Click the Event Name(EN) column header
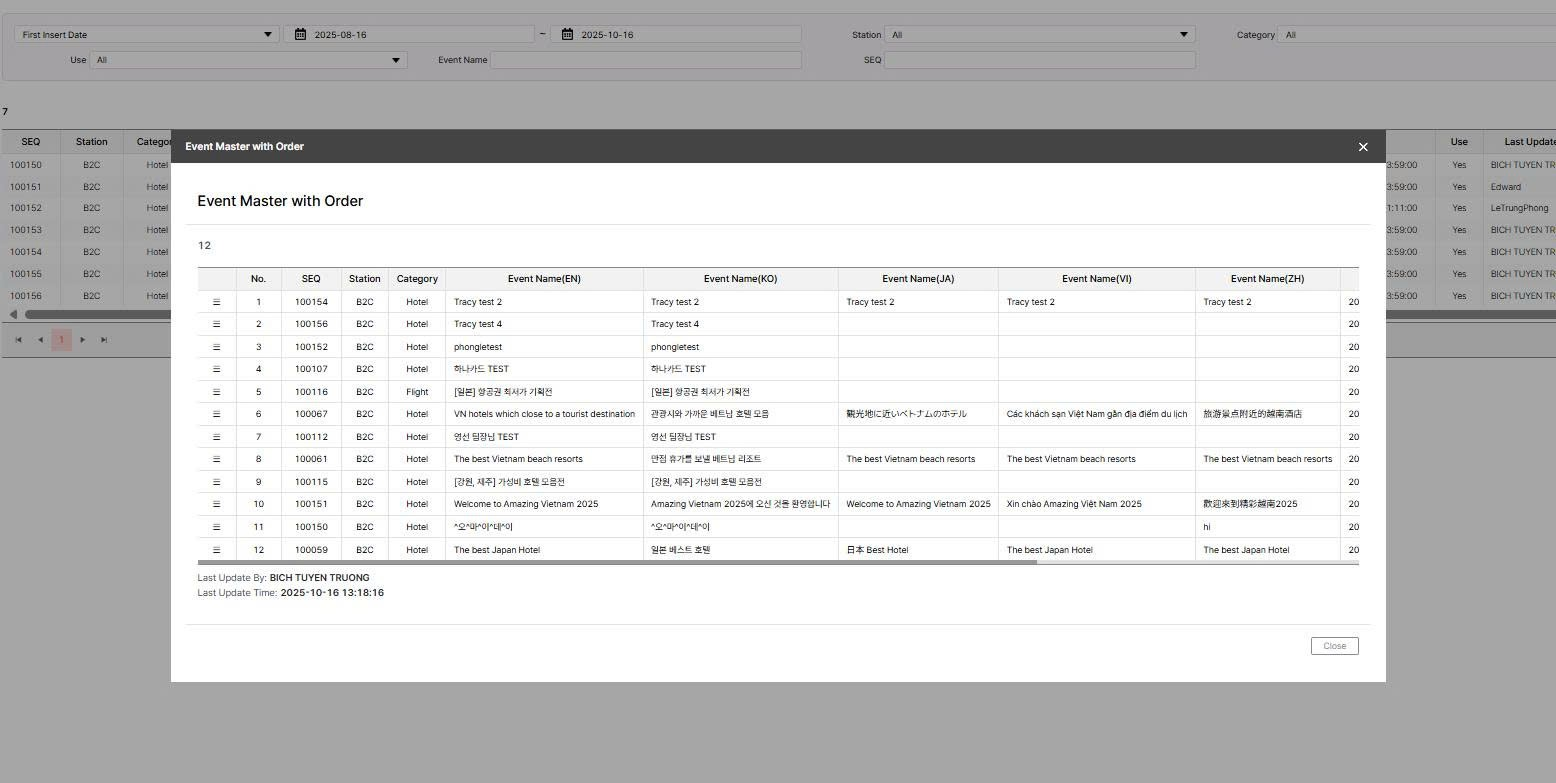 tap(544, 279)
